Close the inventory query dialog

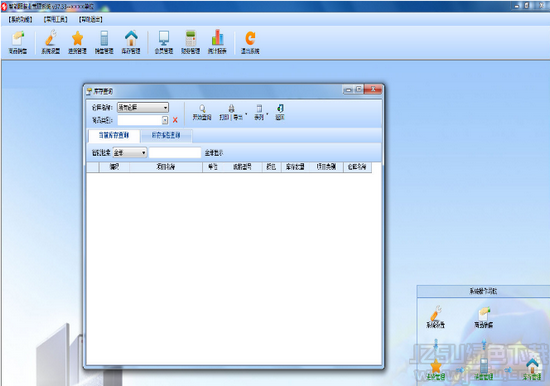pos(373,89)
